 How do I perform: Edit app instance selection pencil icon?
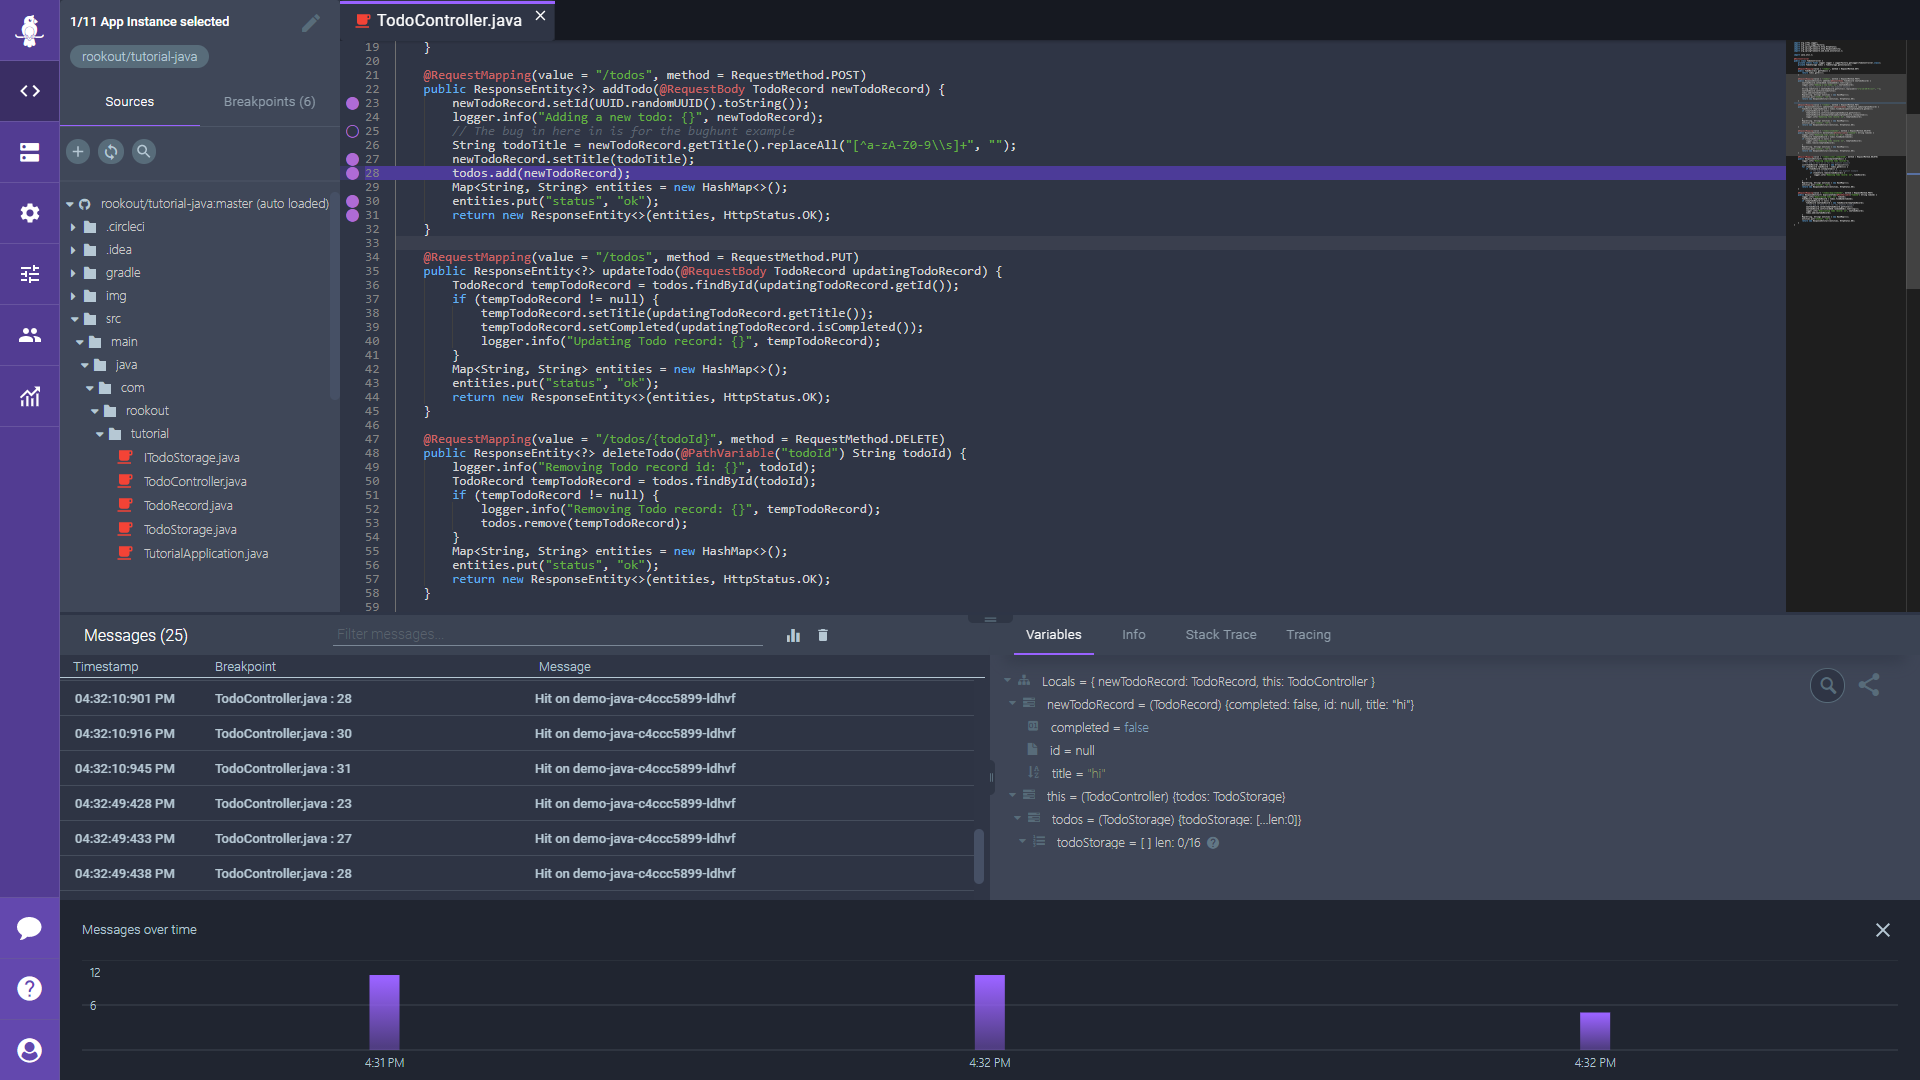coord(311,22)
